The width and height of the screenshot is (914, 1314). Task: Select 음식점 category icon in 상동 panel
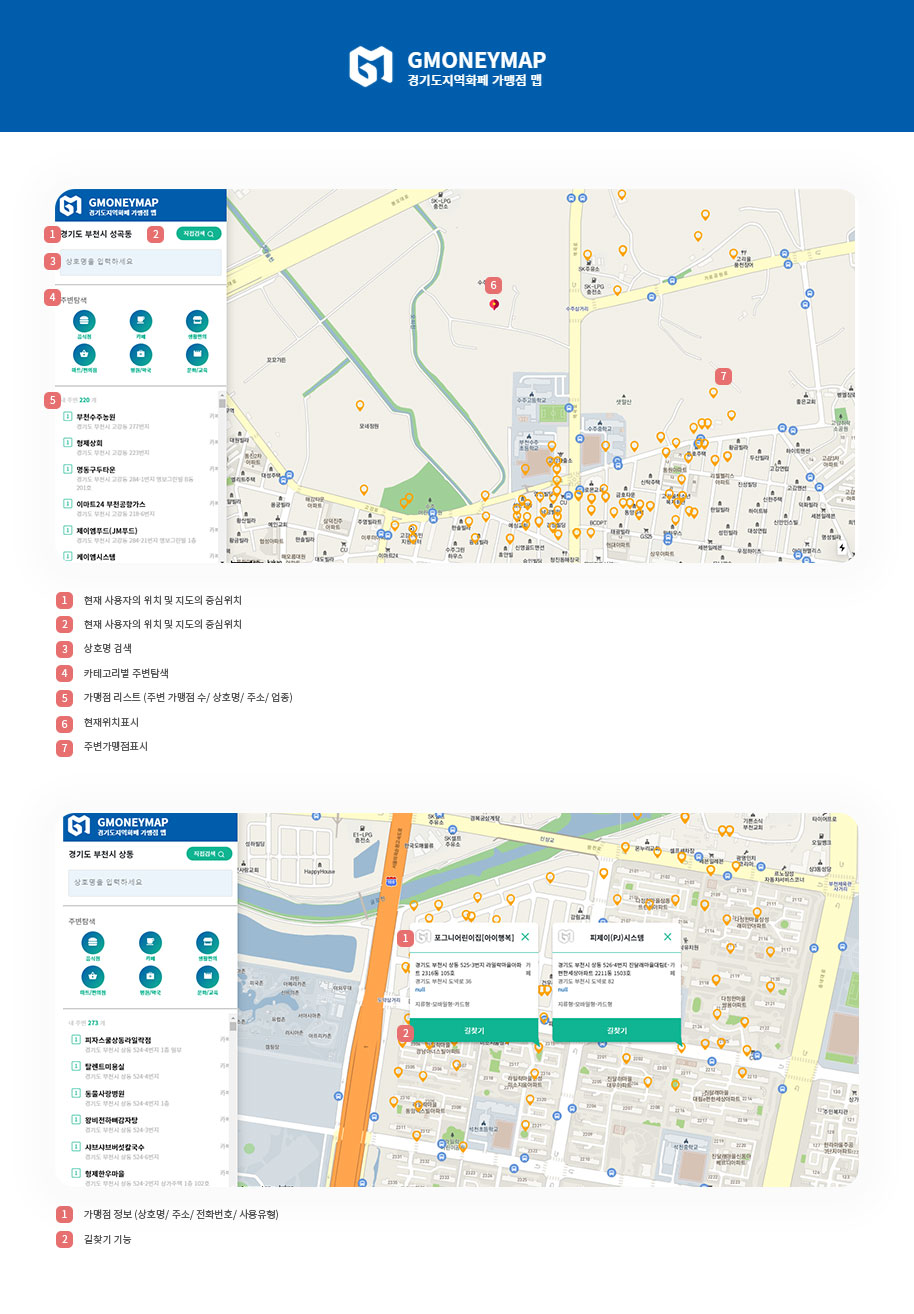pos(94,942)
